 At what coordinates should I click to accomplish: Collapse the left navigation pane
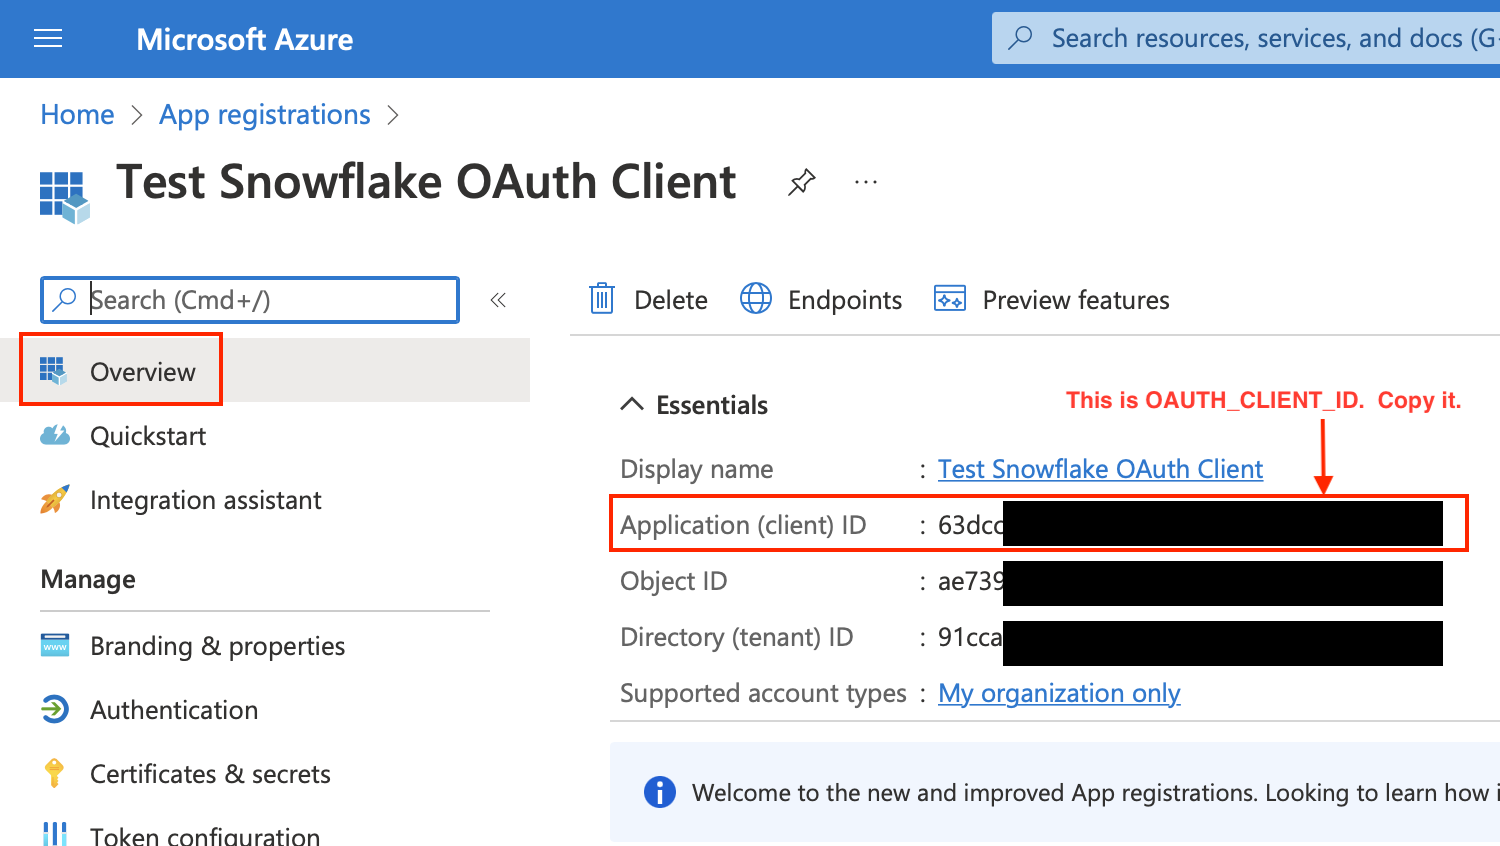[x=498, y=299]
